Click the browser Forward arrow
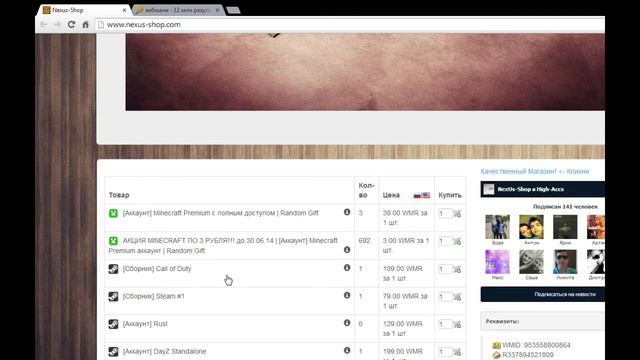Viewport: 640px width, 360px height. pyautogui.click(x=57, y=24)
